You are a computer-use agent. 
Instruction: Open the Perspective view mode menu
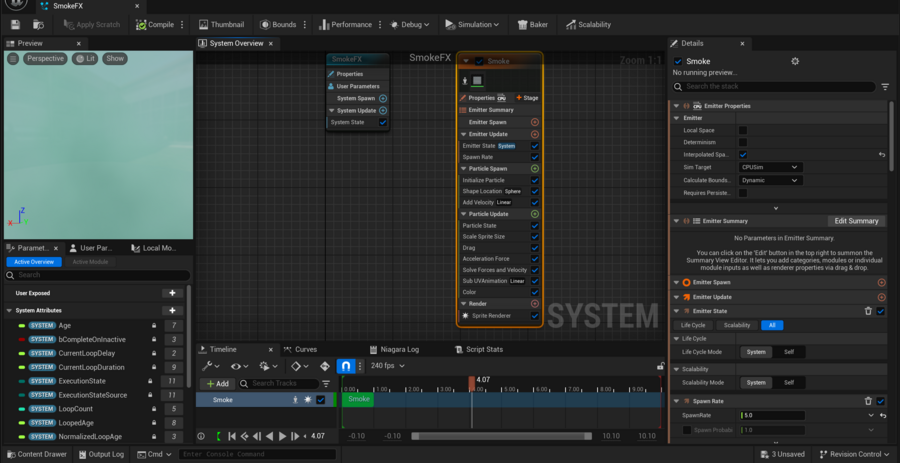(45, 59)
